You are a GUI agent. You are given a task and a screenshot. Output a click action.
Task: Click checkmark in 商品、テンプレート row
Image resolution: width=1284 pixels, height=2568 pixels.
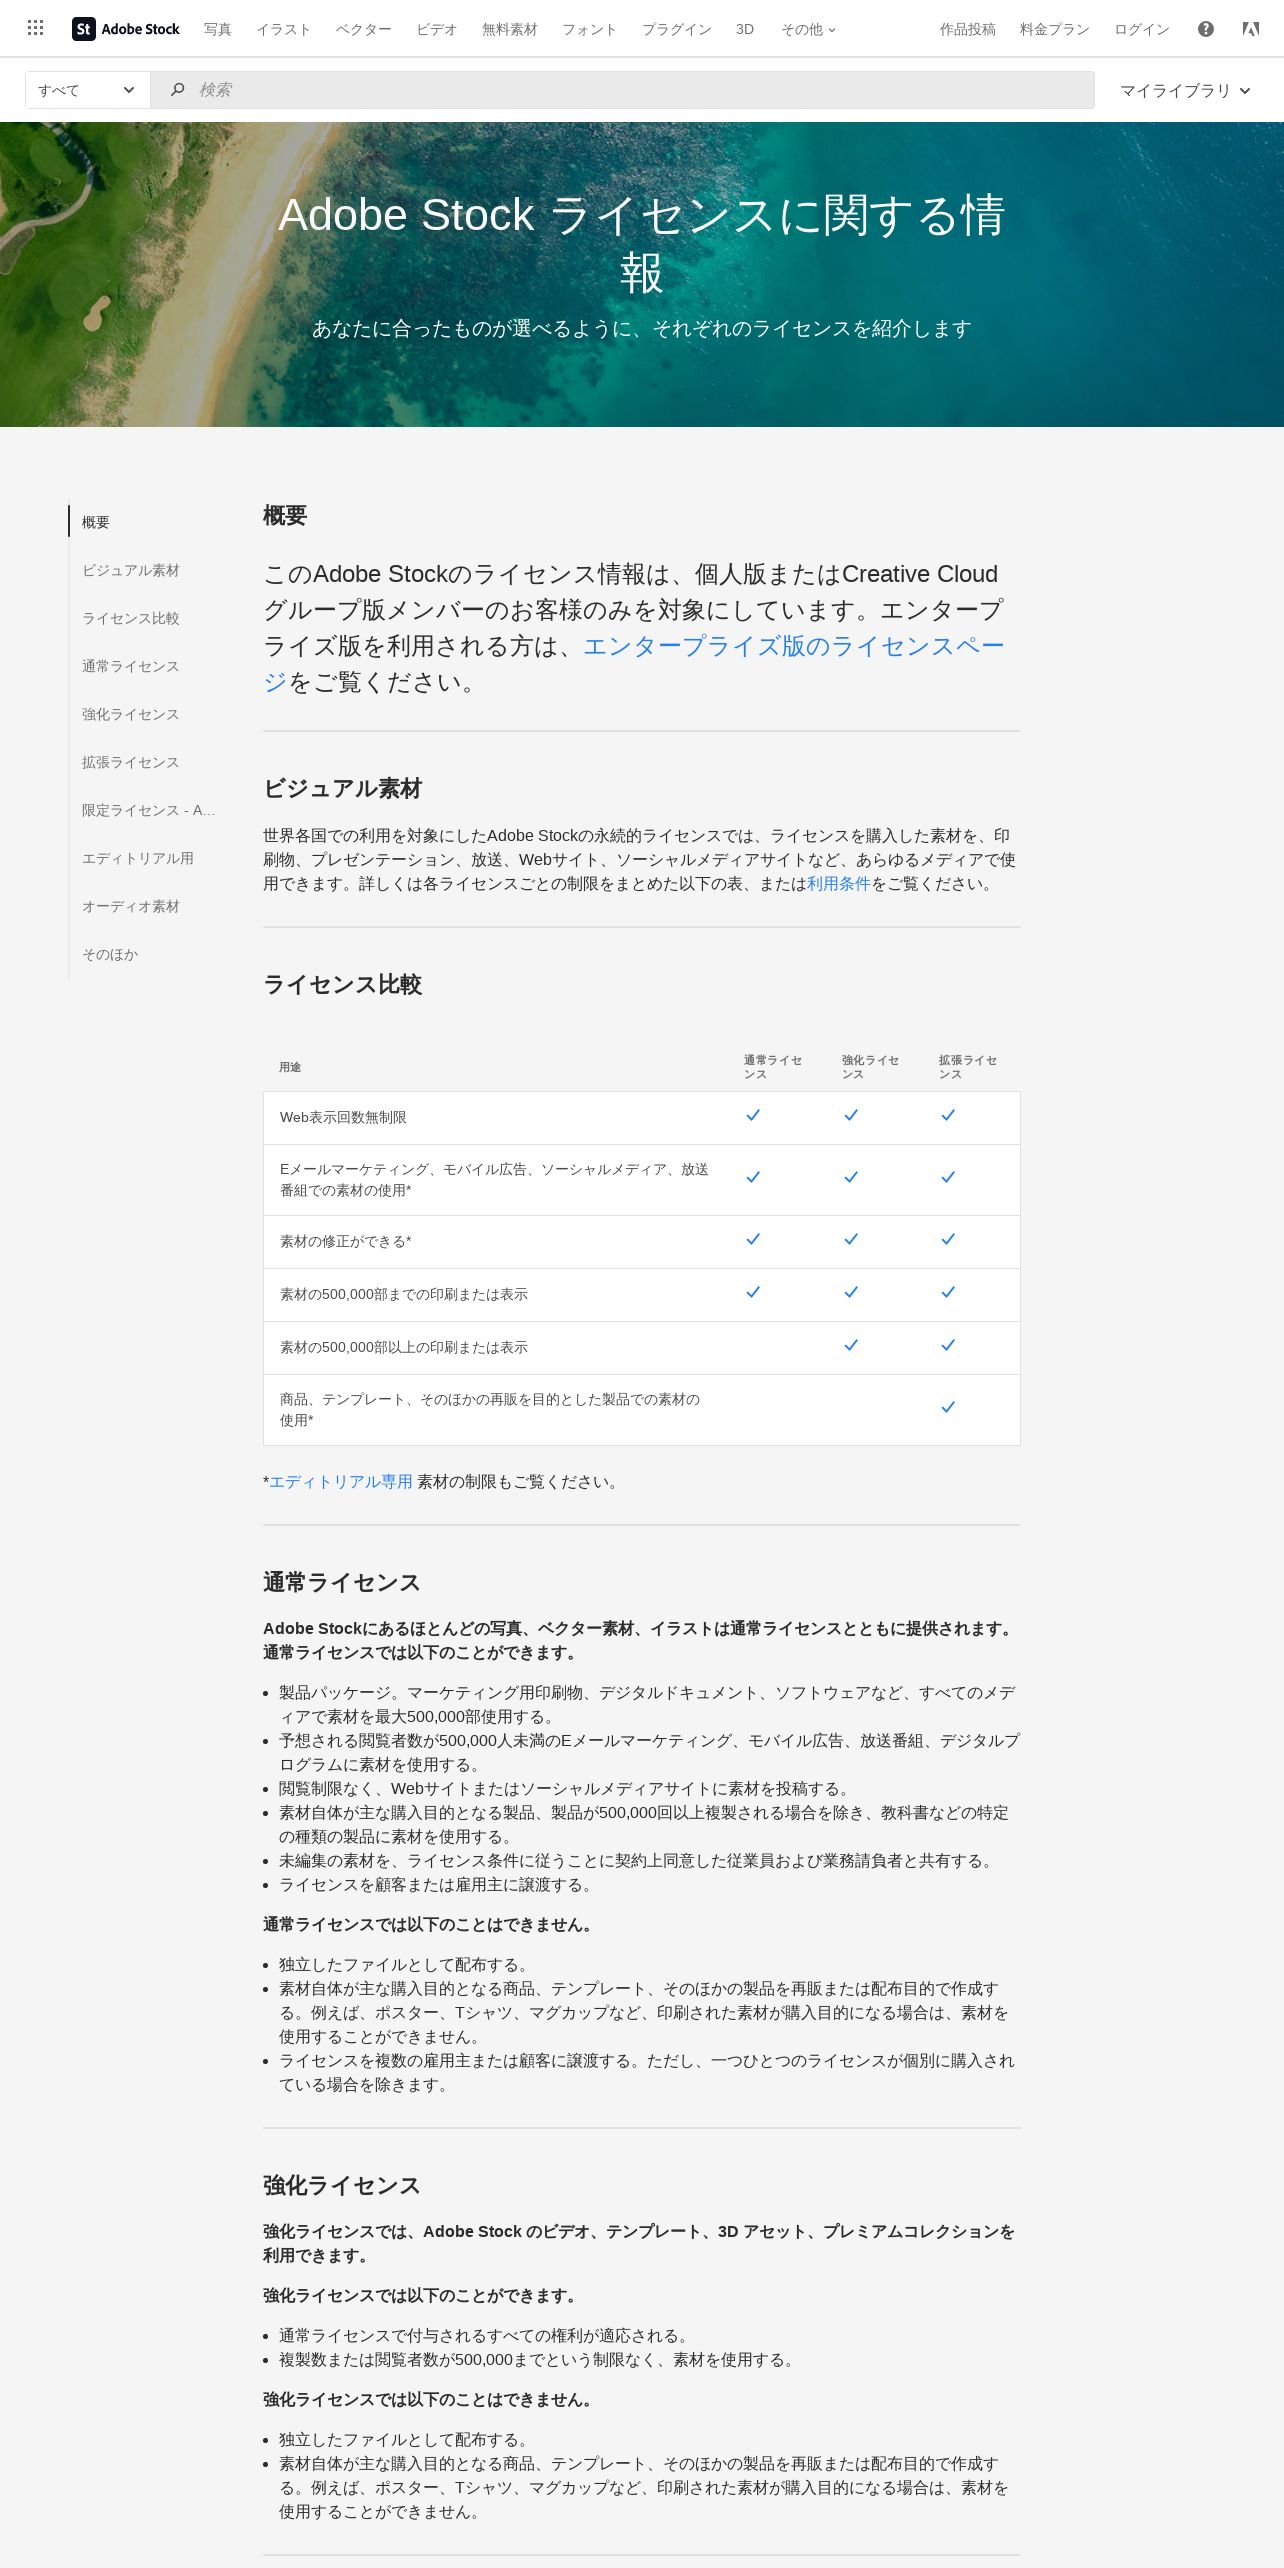pos(948,1407)
